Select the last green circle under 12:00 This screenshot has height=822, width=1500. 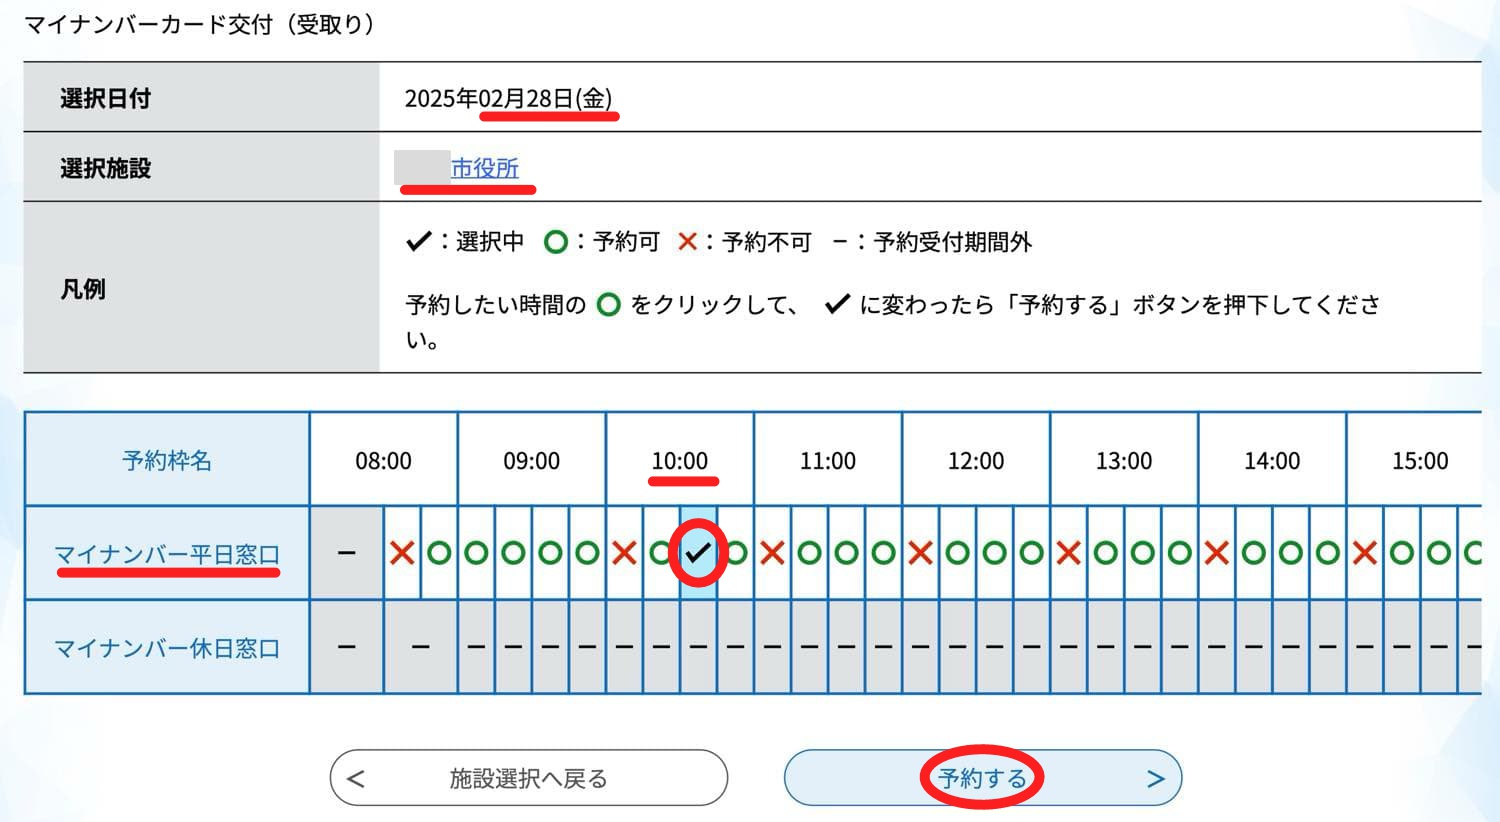pos(1031,552)
